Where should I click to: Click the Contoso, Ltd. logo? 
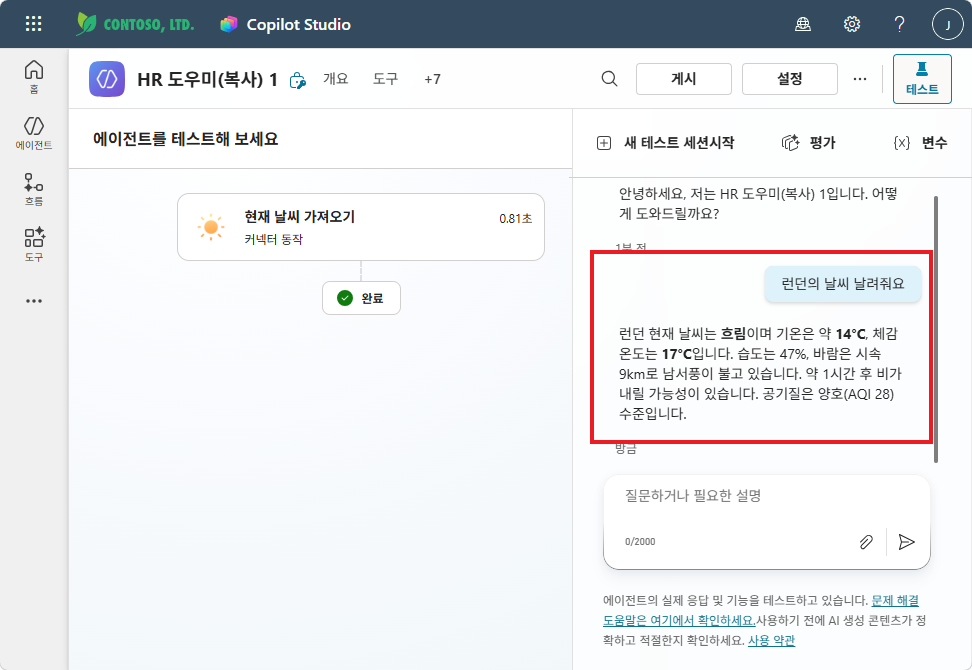(135, 24)
